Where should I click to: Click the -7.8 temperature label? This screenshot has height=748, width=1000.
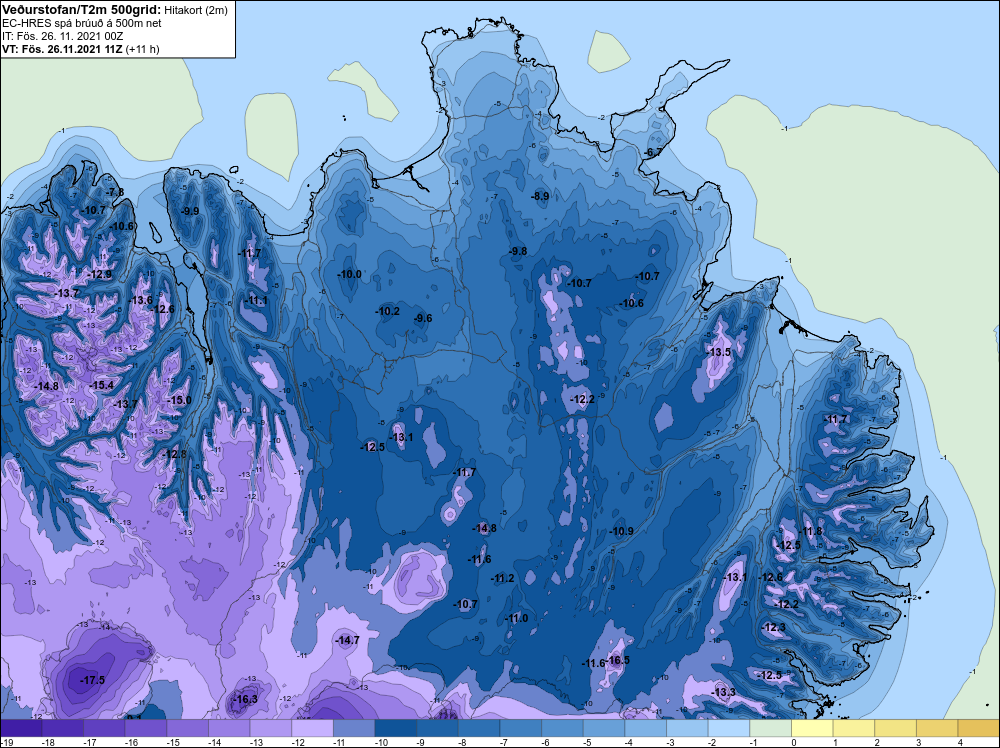tap(115, 192)
